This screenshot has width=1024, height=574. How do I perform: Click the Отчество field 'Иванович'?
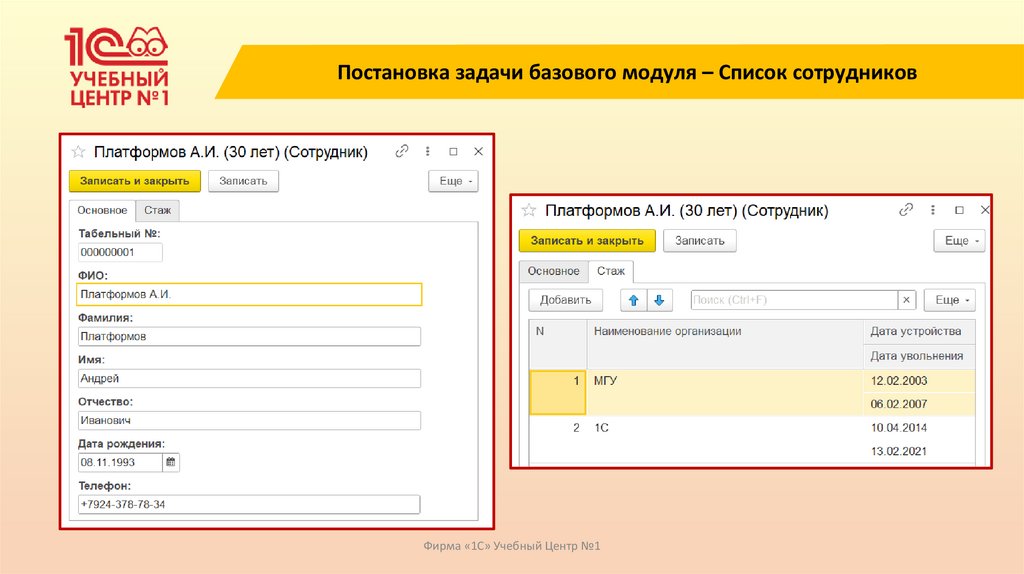249,420
